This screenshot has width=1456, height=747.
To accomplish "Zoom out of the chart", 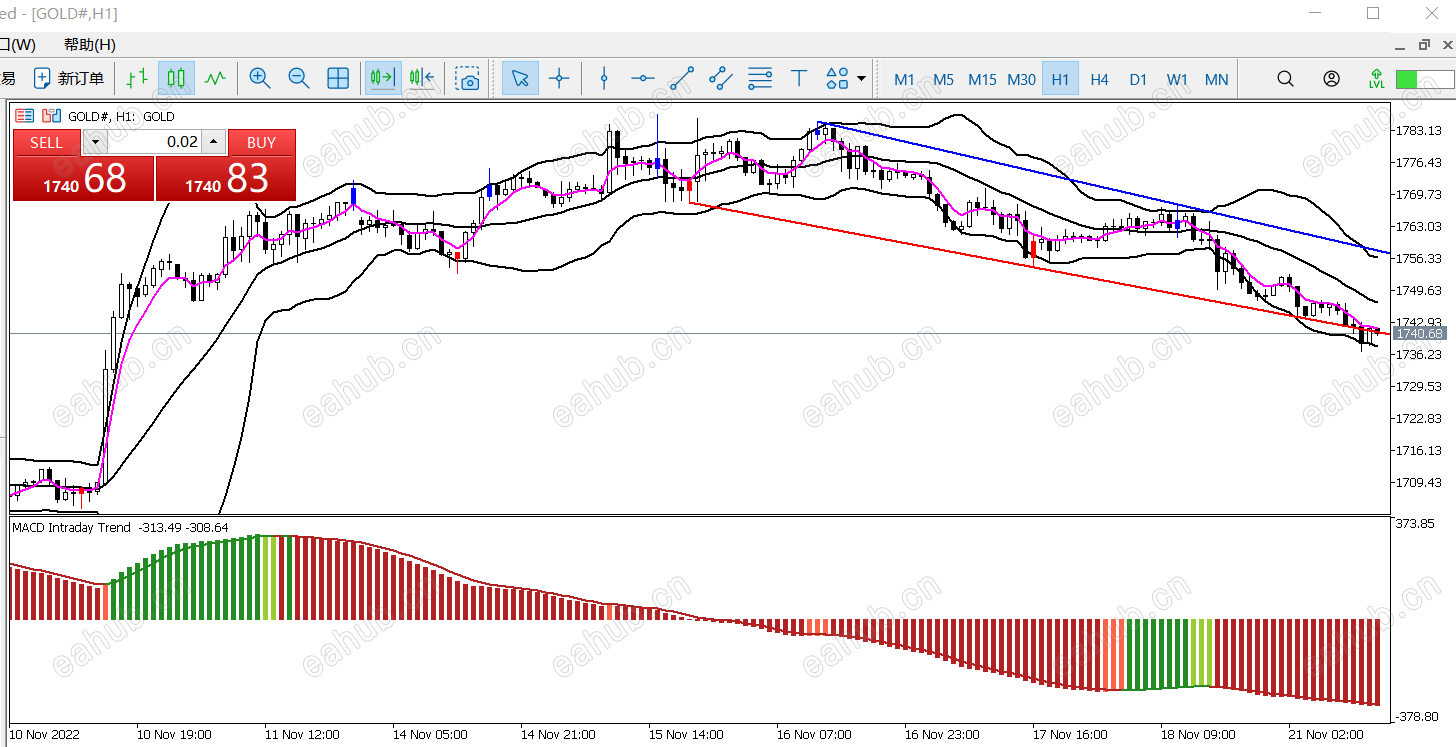I will 299,78.
